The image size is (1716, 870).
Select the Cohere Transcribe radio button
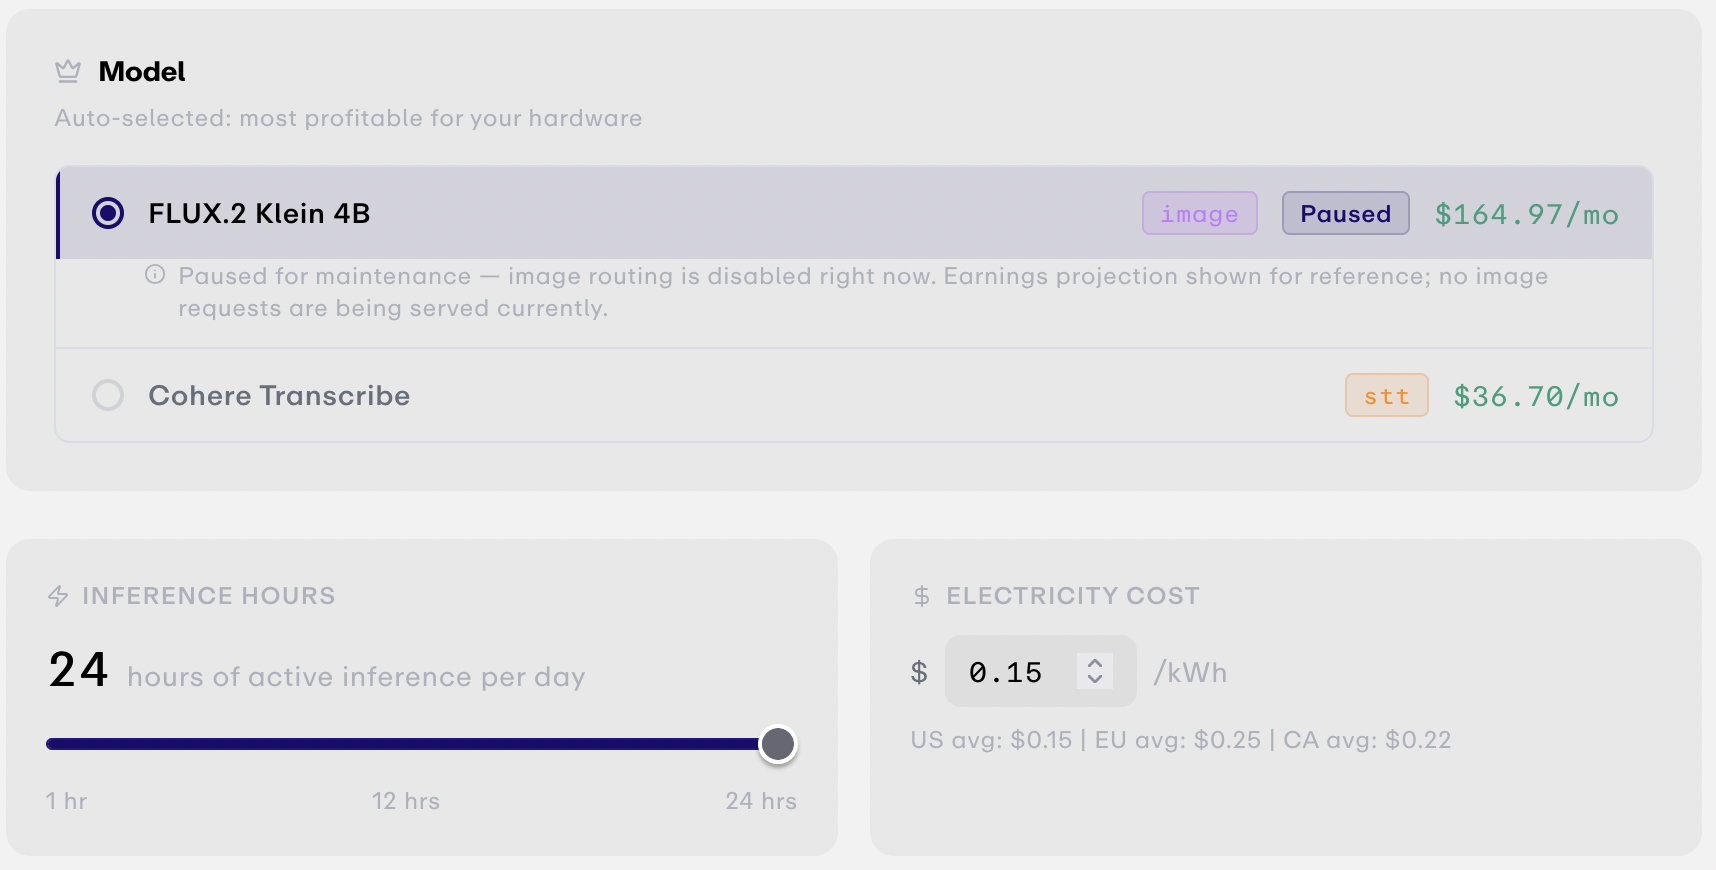click(108, 395)
